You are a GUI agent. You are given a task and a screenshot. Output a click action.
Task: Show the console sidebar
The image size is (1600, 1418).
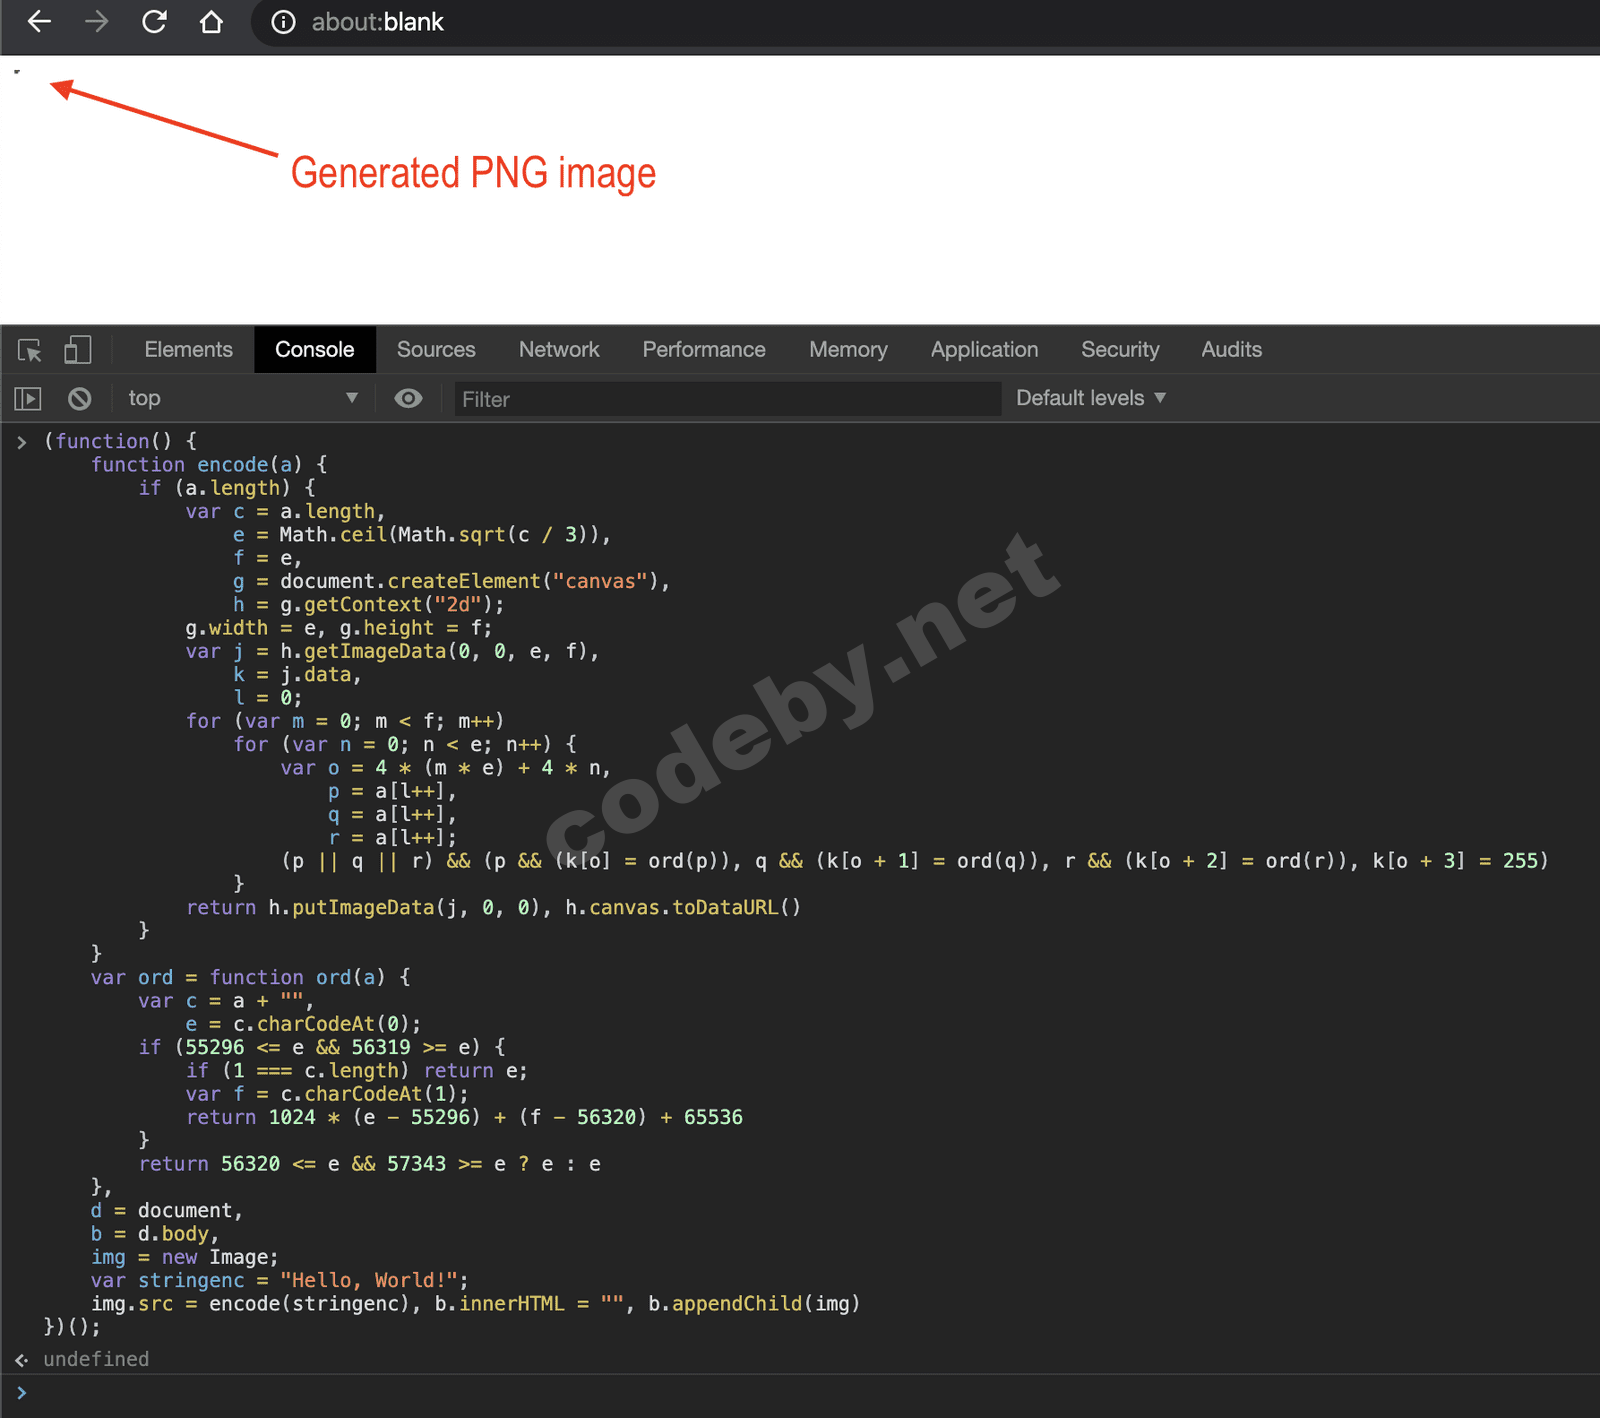click(x=28, y=399)
